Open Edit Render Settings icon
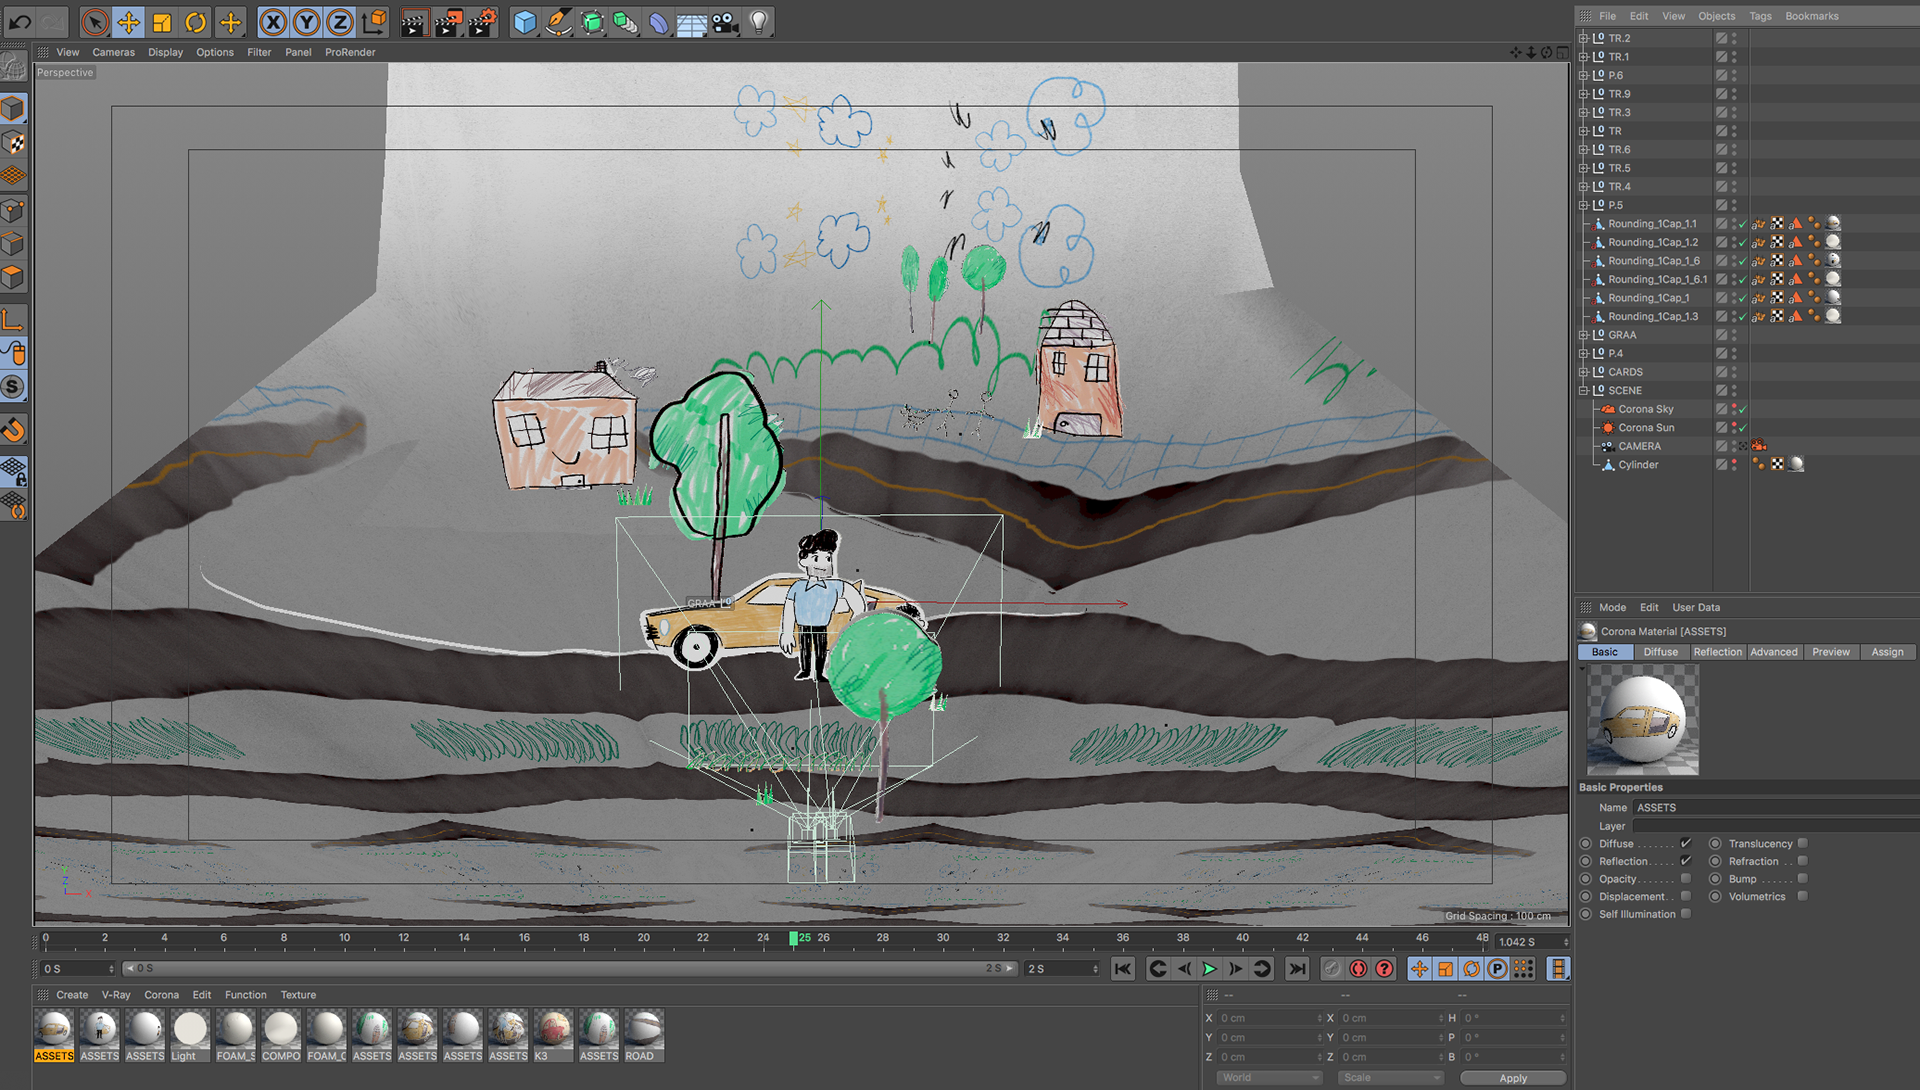 click(482, 22)
